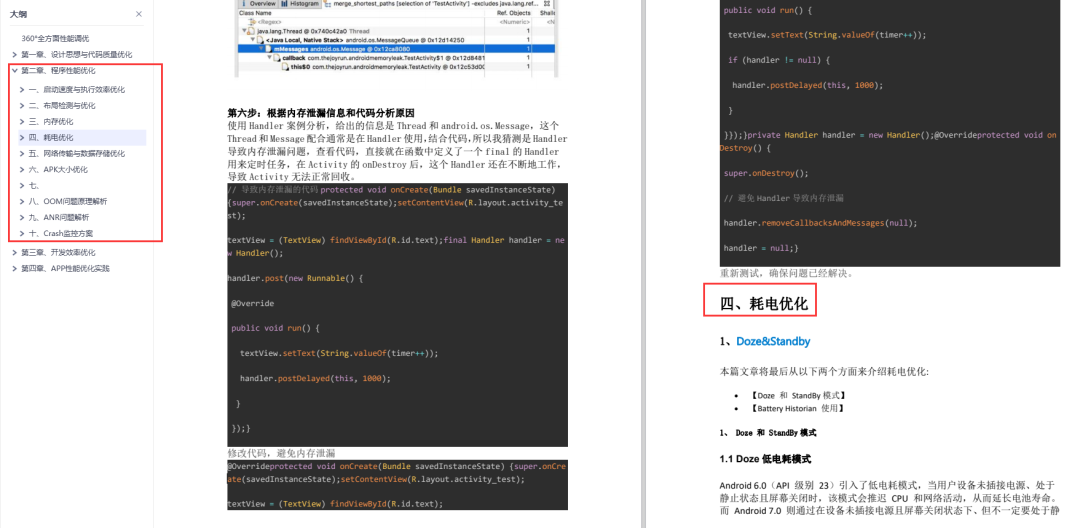Click text 重新测试，确保问题已经解决。
Image resolution: width=1080 pixels, height=528 pixels.
tap(787, 273)
